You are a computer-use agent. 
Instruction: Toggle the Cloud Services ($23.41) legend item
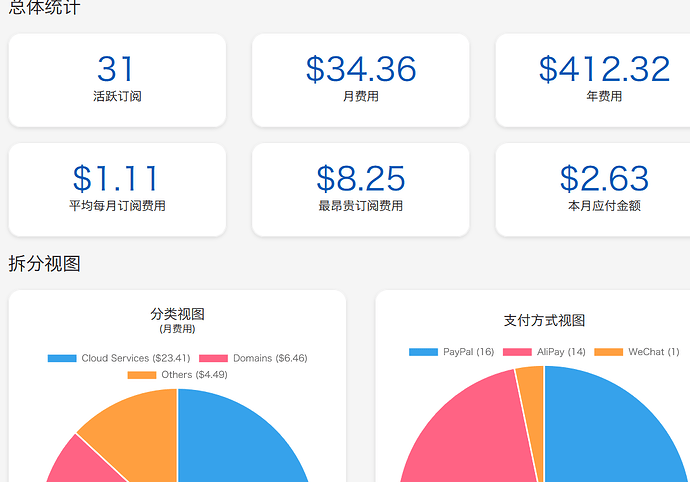pos(118,358)
